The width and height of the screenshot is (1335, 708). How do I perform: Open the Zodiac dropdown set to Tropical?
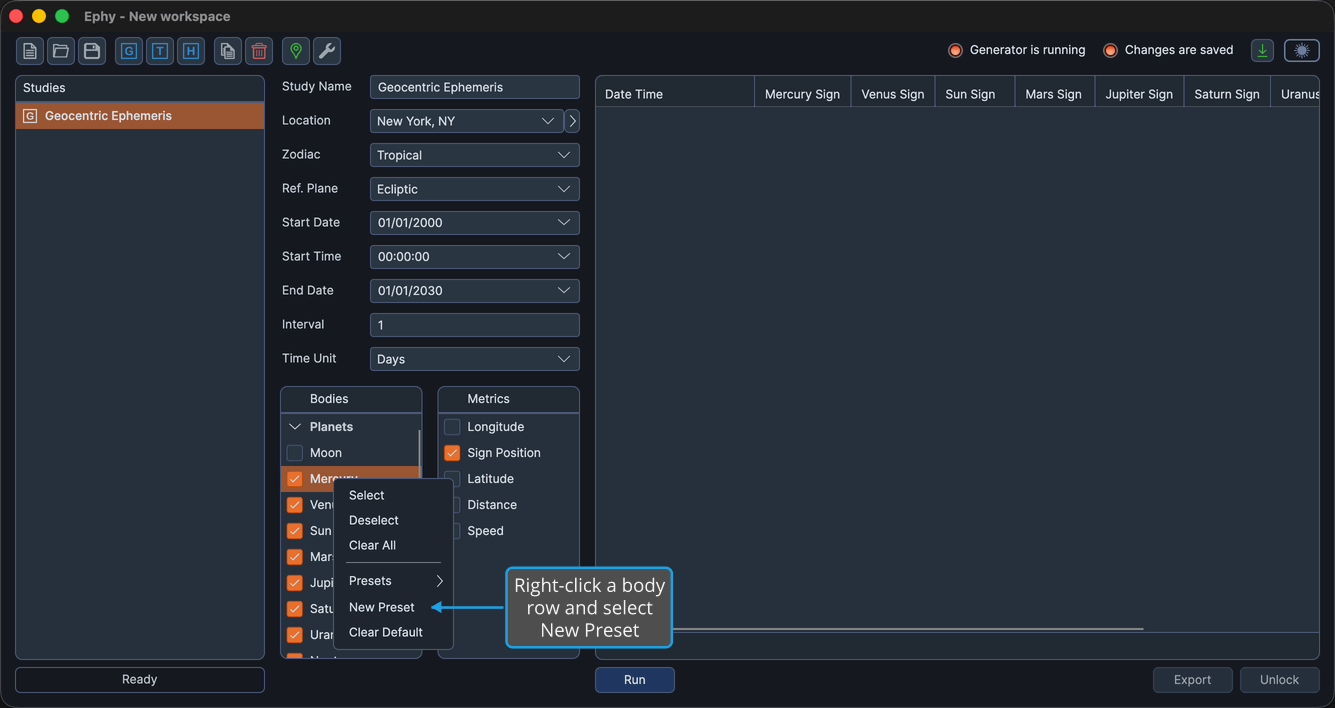coord(475,155)
